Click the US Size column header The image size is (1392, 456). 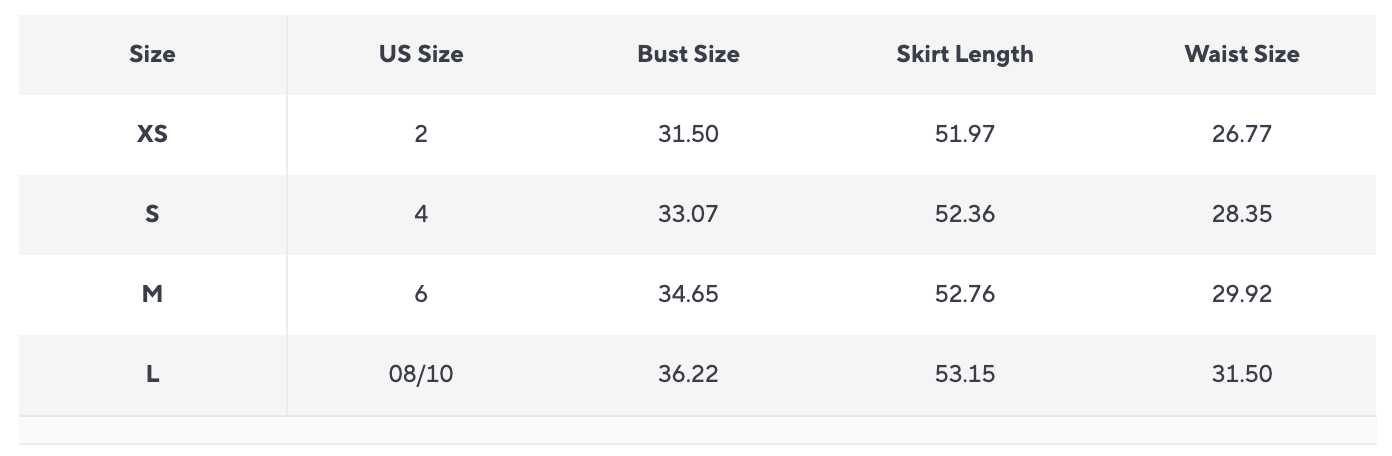pos(421,54)
